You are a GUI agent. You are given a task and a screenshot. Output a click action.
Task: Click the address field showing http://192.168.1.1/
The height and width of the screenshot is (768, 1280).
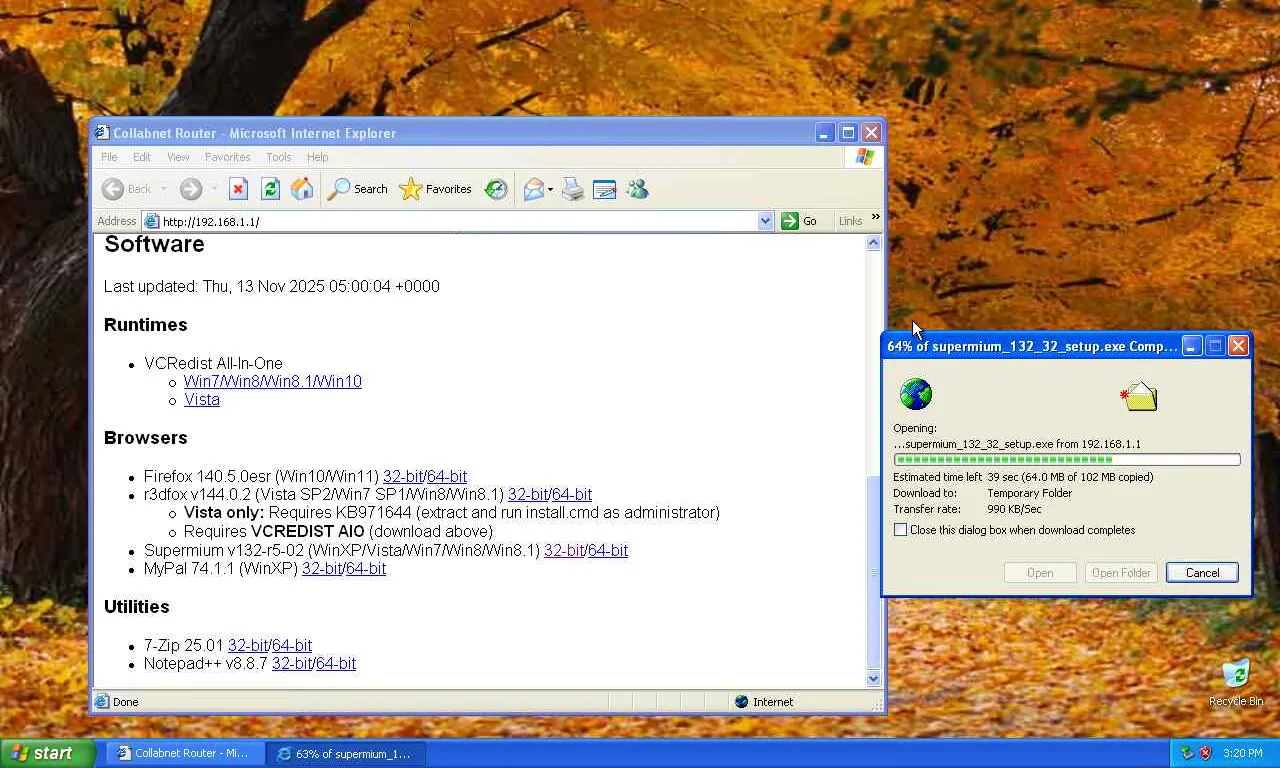(x=459, y=221)
